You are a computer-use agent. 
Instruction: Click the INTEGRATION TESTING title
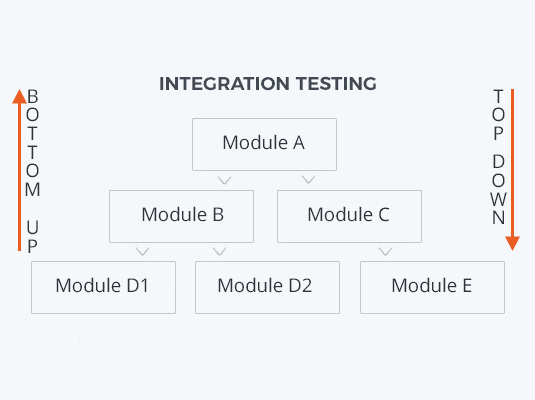(x=268, y=84)
